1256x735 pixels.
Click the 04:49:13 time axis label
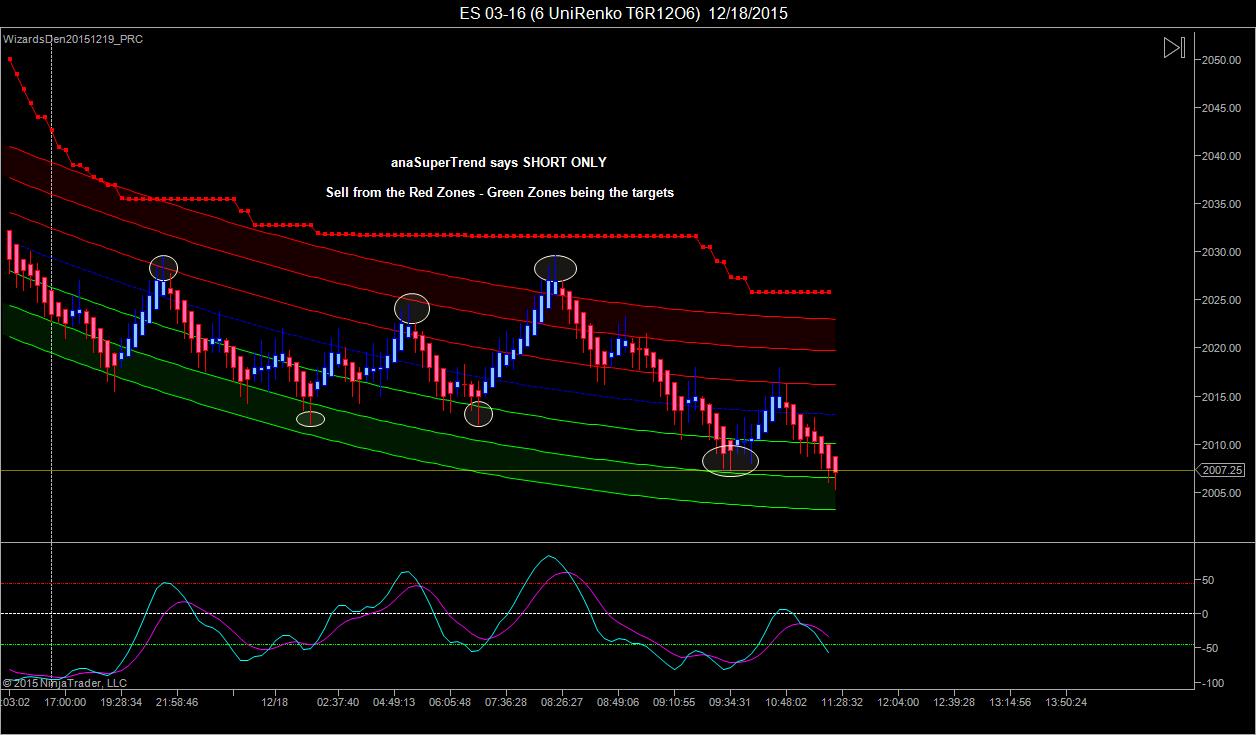(394, 702)
